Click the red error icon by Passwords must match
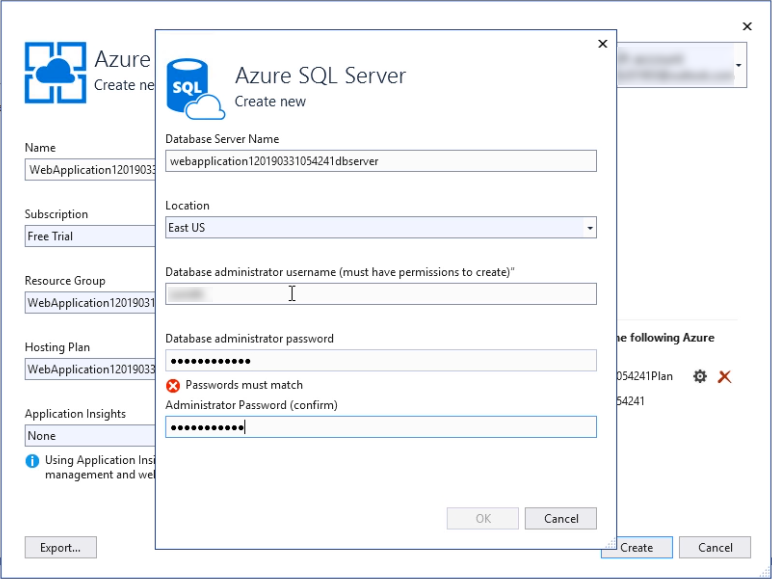This screenshot has width=772, height=579. [x=173, y=385]
